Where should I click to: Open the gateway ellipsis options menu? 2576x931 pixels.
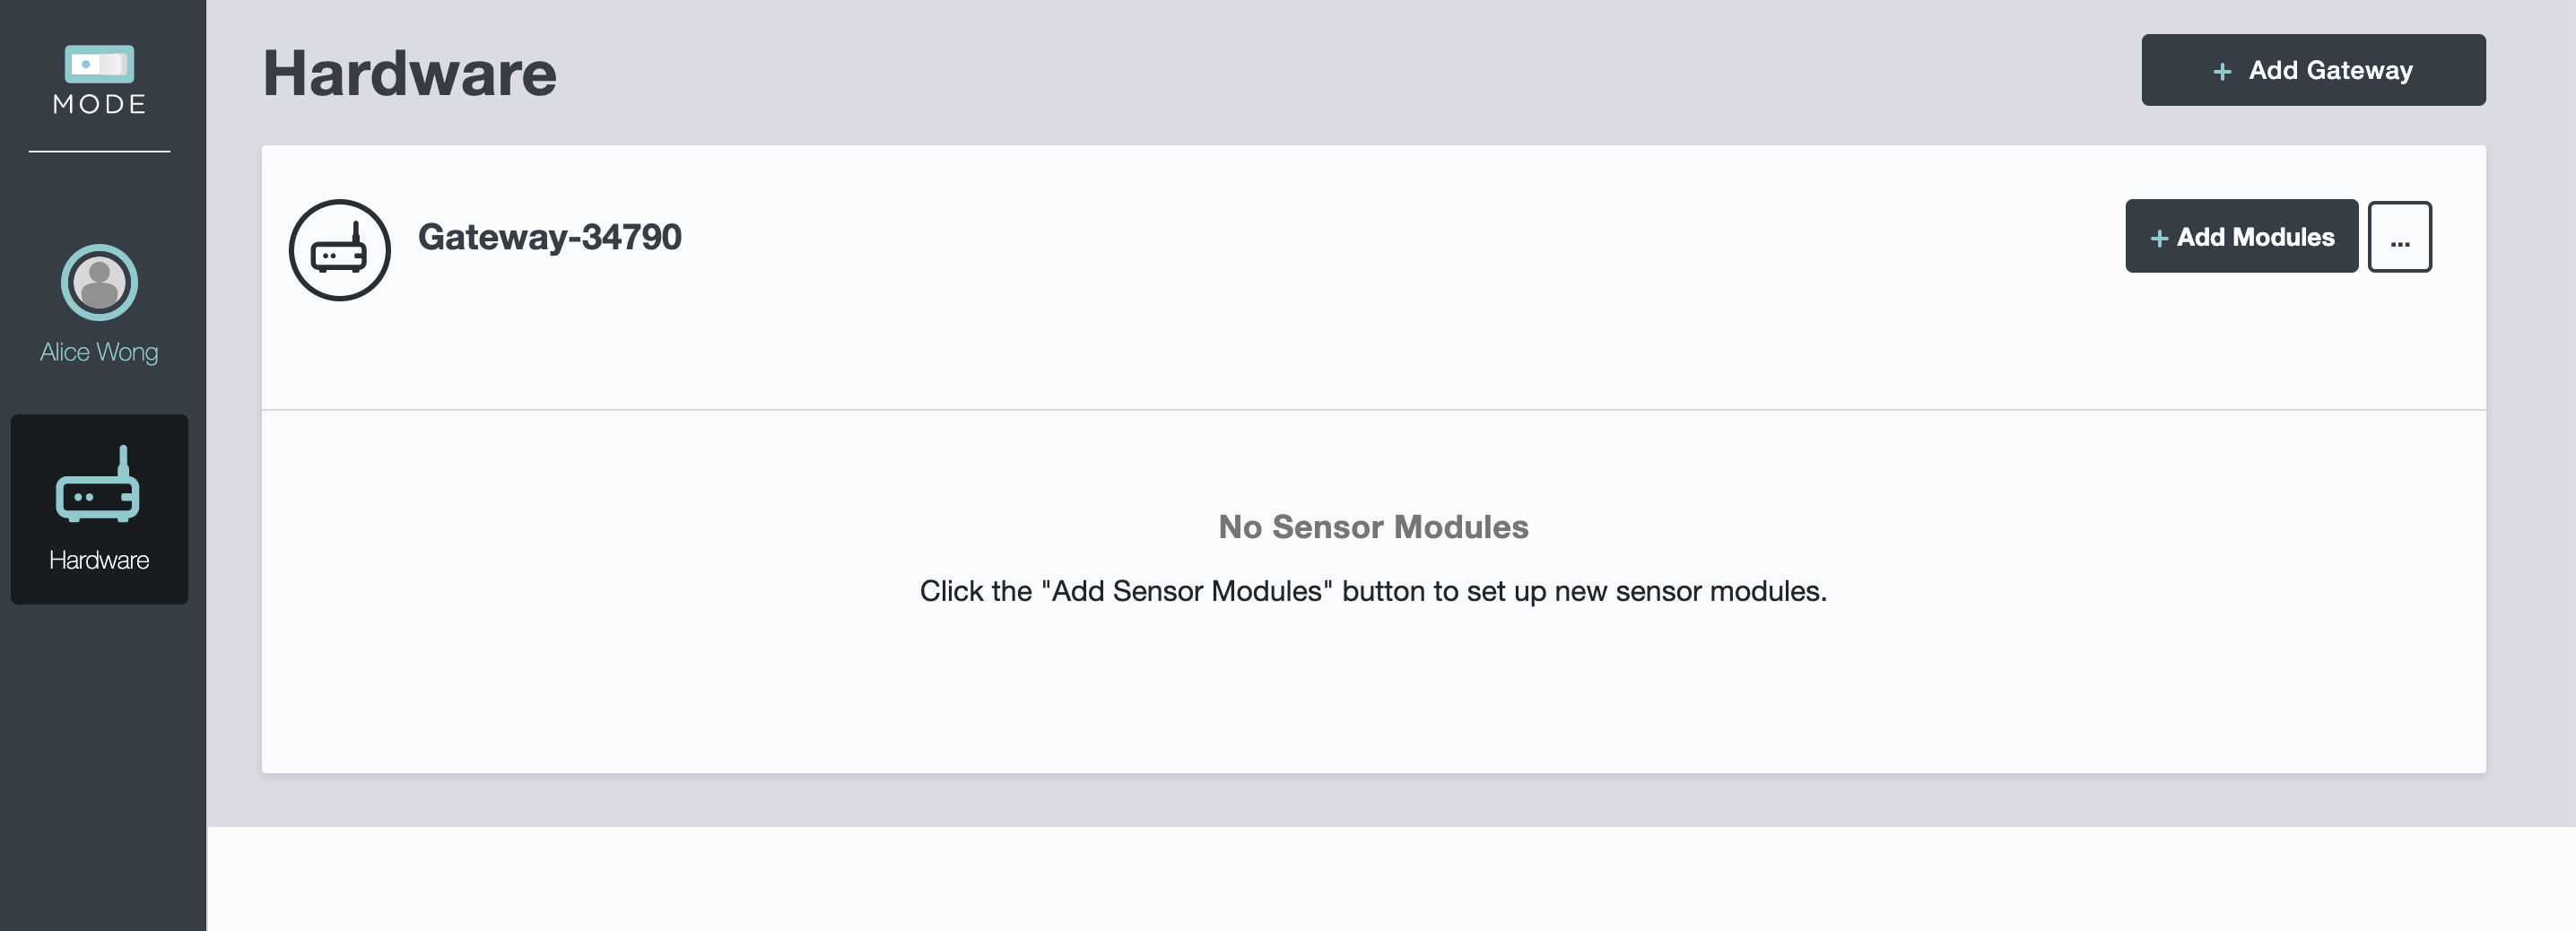pos(2399,237)
